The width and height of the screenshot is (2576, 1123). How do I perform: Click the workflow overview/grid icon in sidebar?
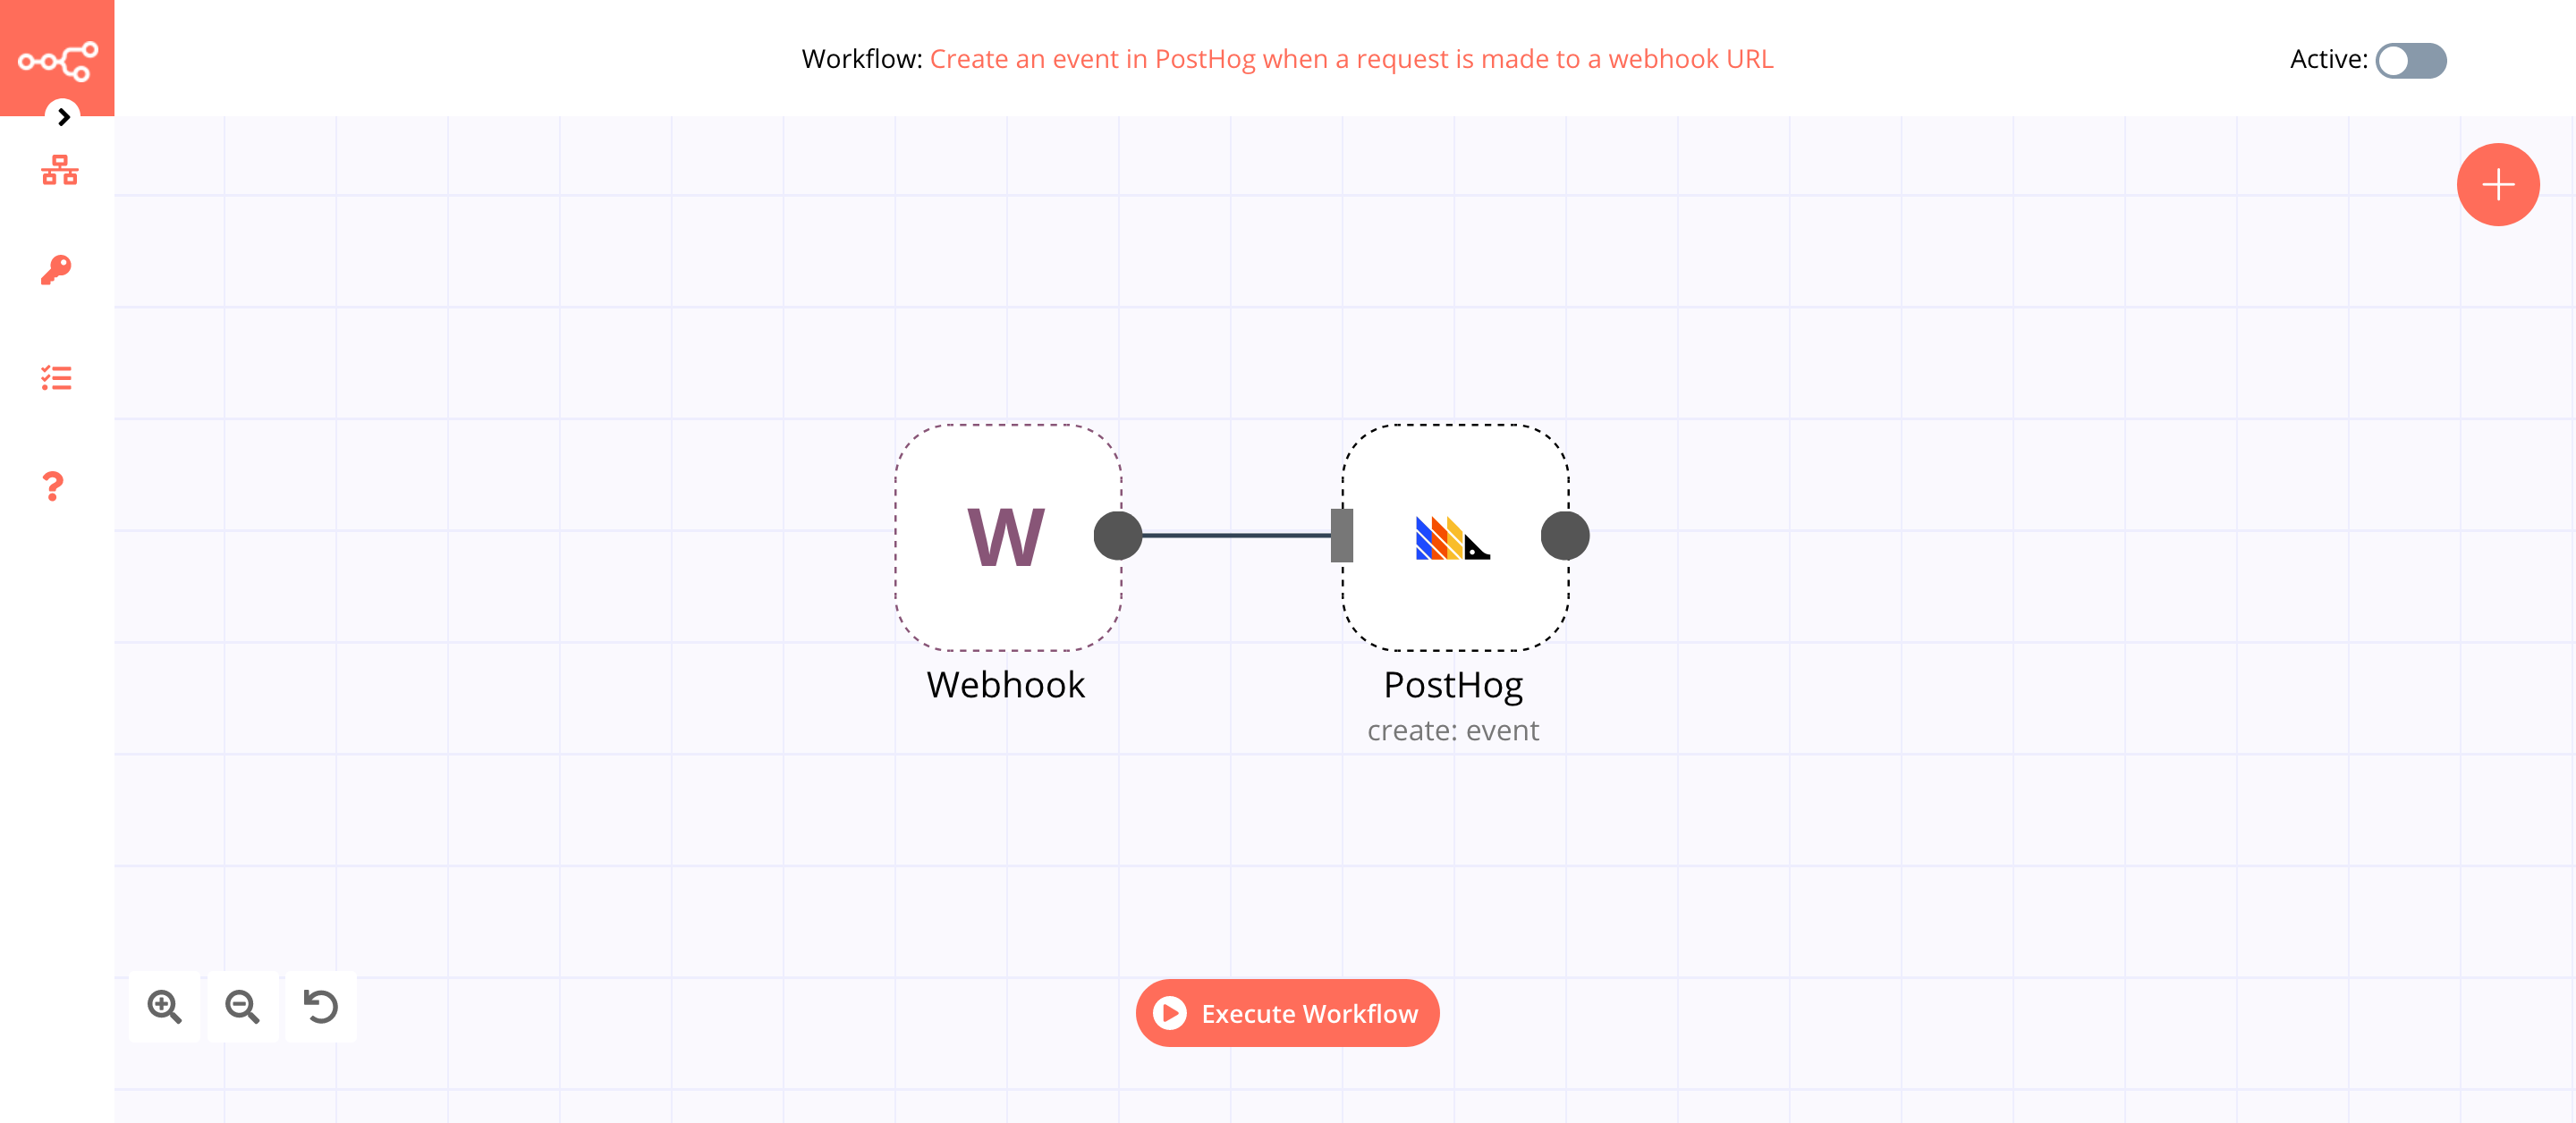(x=55, y=169)
